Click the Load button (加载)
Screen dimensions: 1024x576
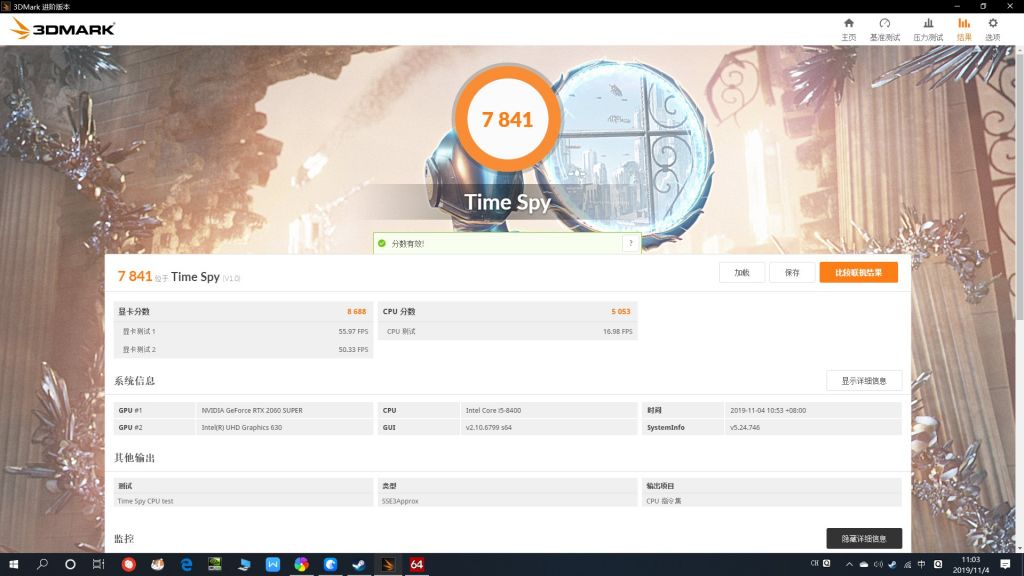click(741, 272)
